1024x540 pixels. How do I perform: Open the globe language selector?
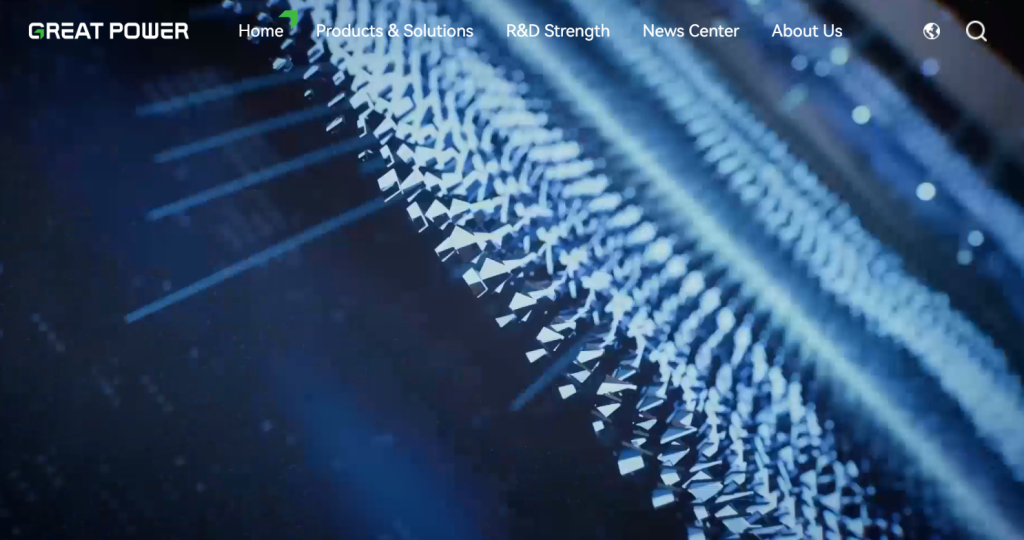[x=931, y=31]
